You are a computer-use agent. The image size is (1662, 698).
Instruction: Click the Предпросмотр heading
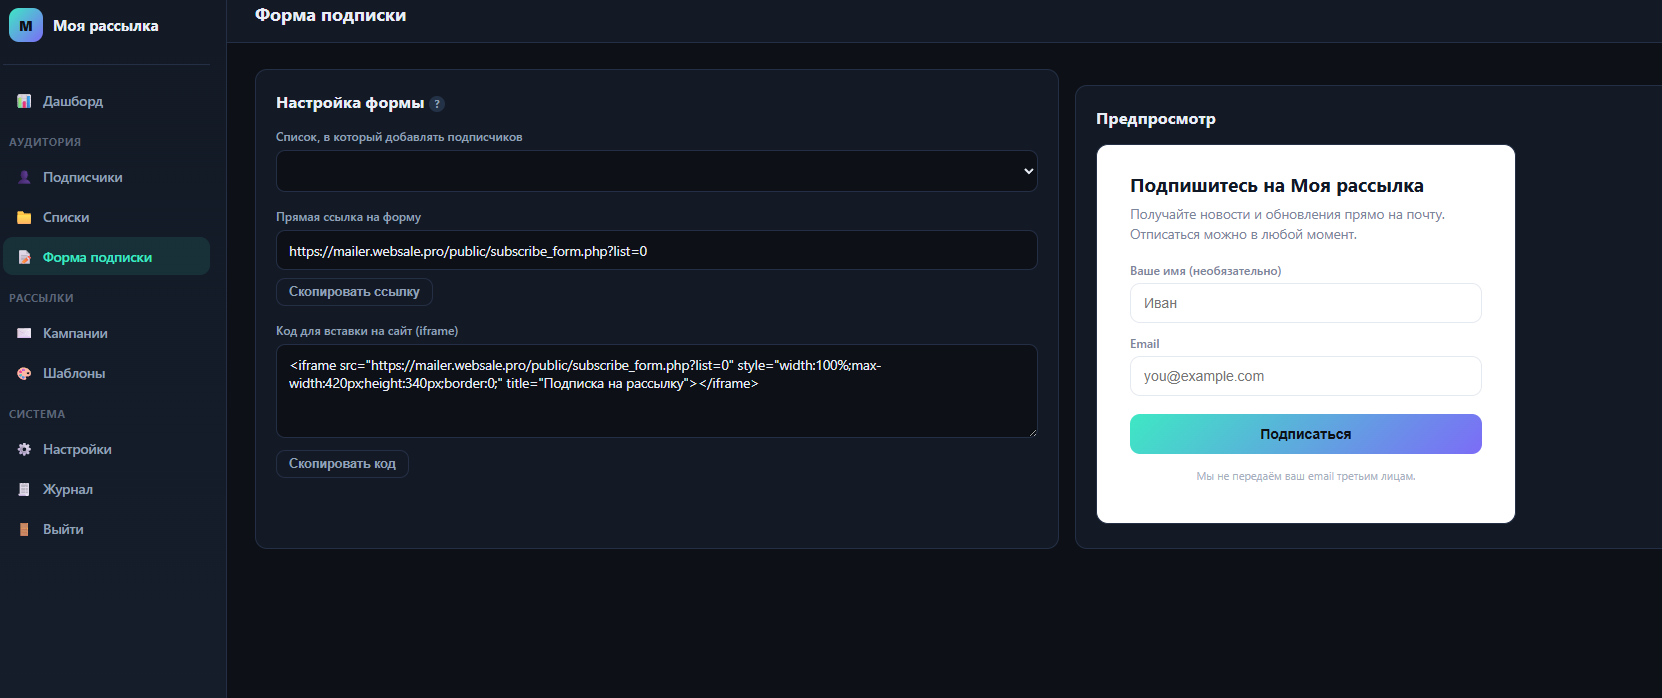1156,119
